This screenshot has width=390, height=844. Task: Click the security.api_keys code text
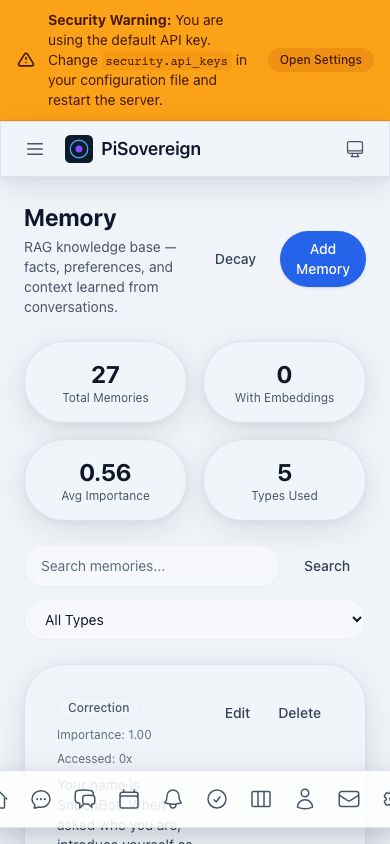(x=167, y=60)
